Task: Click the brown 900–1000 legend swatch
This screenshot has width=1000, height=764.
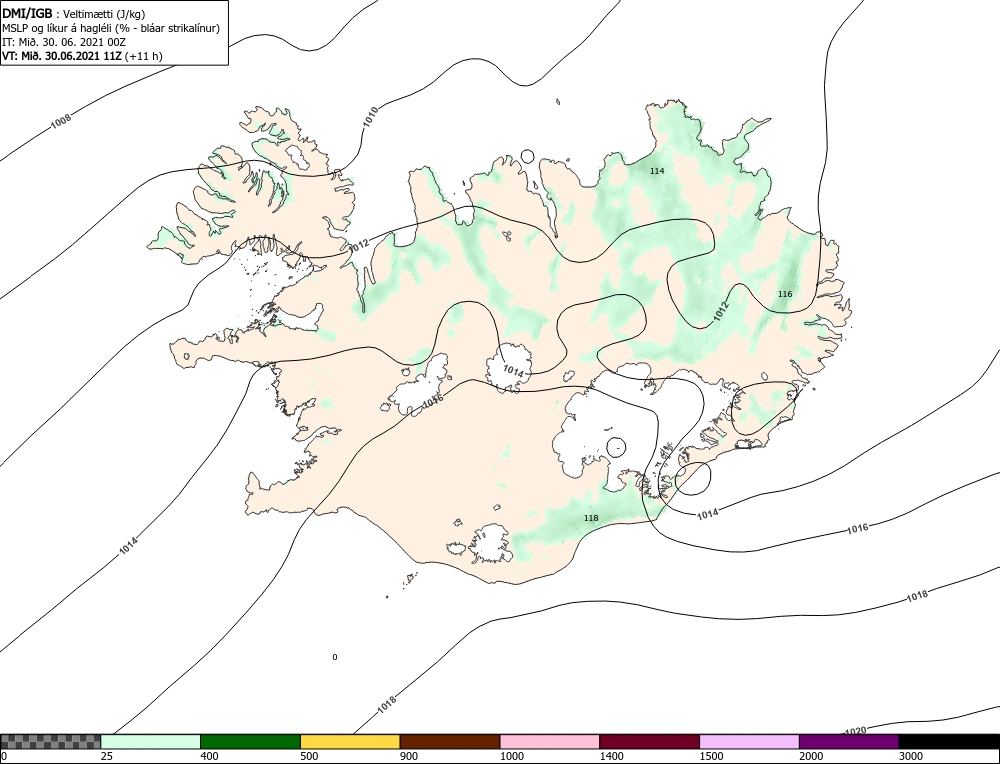Action: [450, 741]
